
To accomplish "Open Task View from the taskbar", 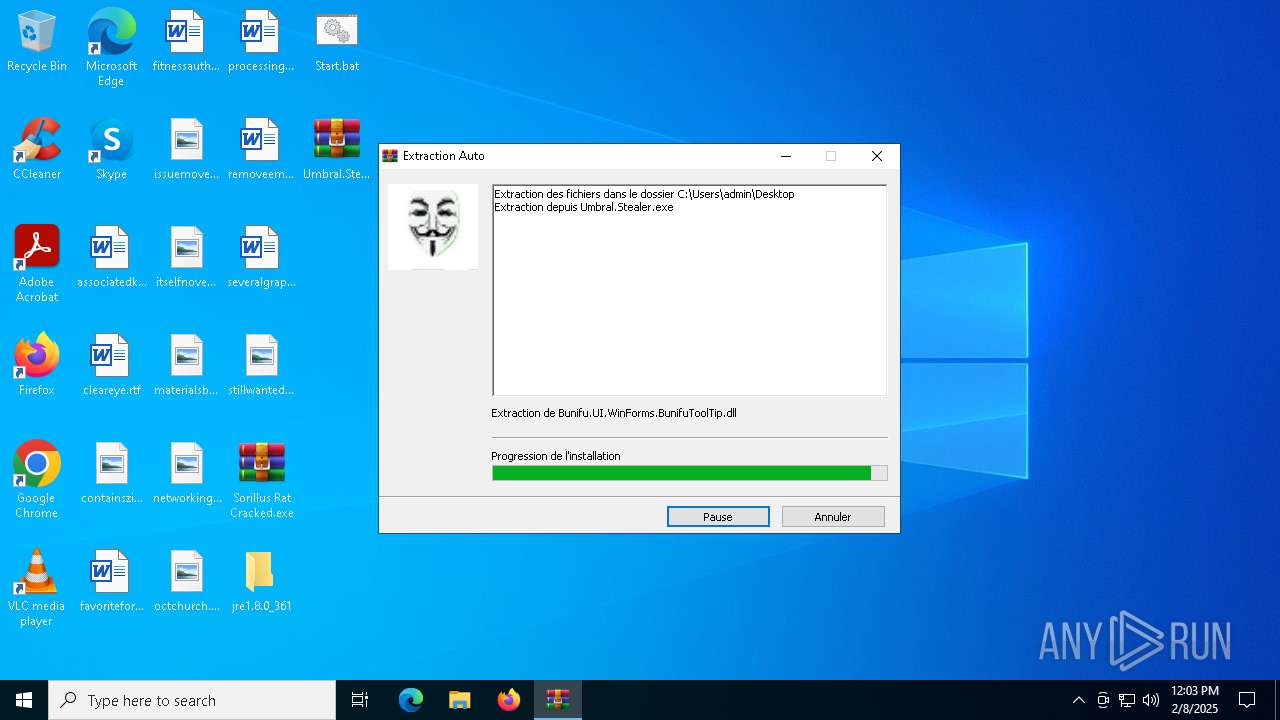I will 360,700.
